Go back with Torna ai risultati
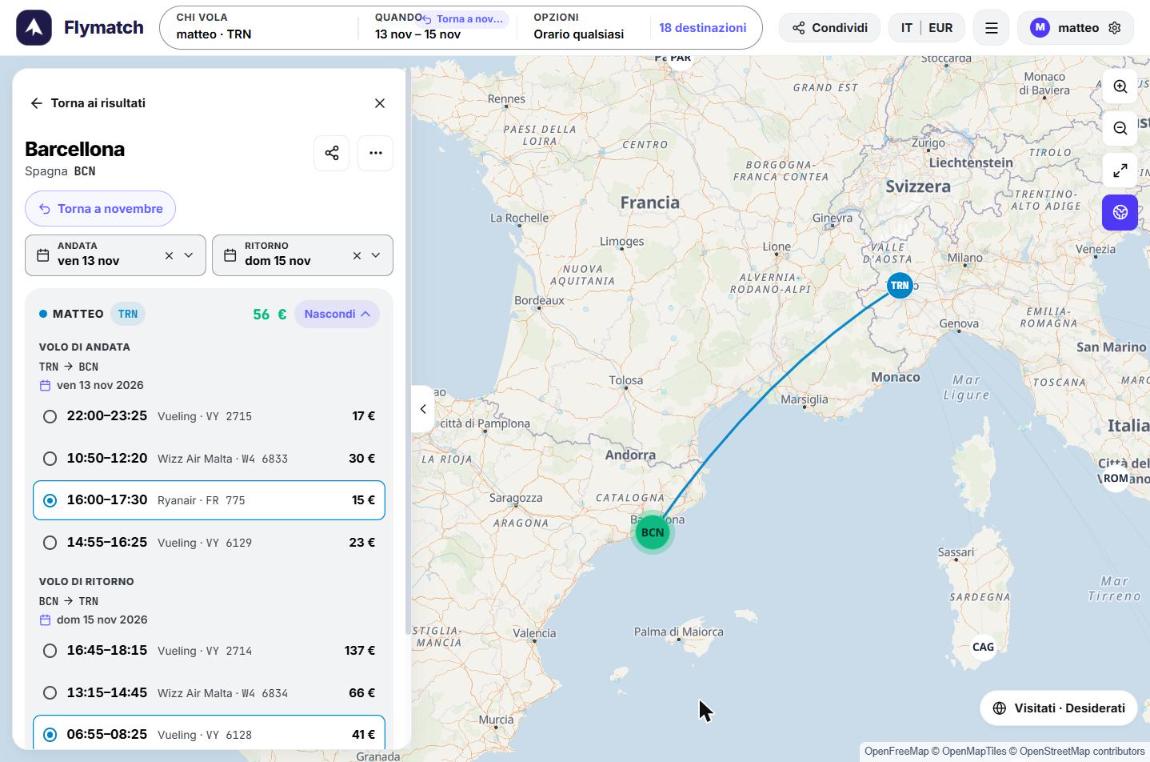 (87, 103)
